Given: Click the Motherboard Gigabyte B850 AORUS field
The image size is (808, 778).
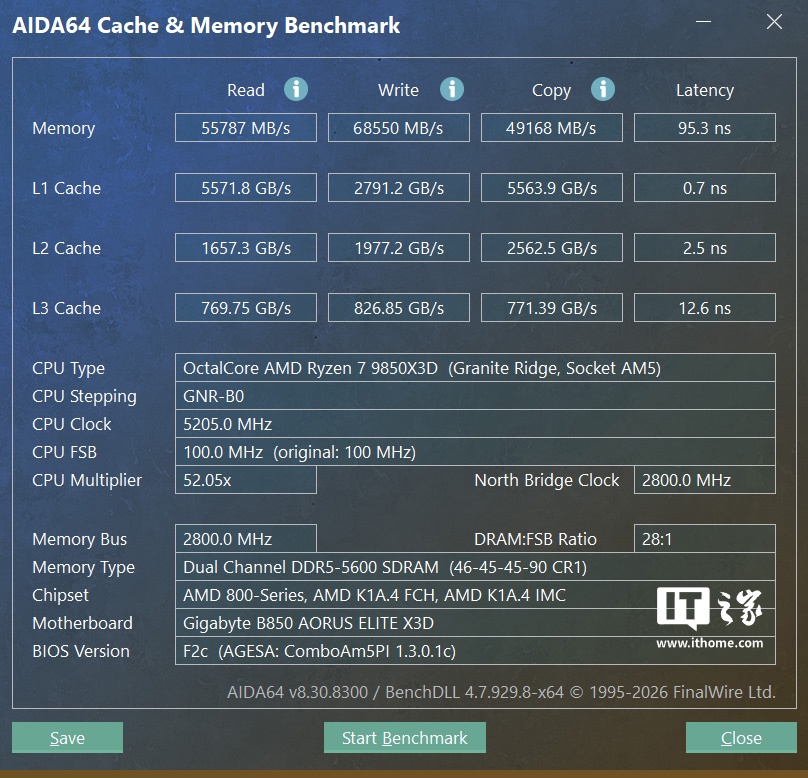Looking at the screenshot, I should [x=475, y=623].
